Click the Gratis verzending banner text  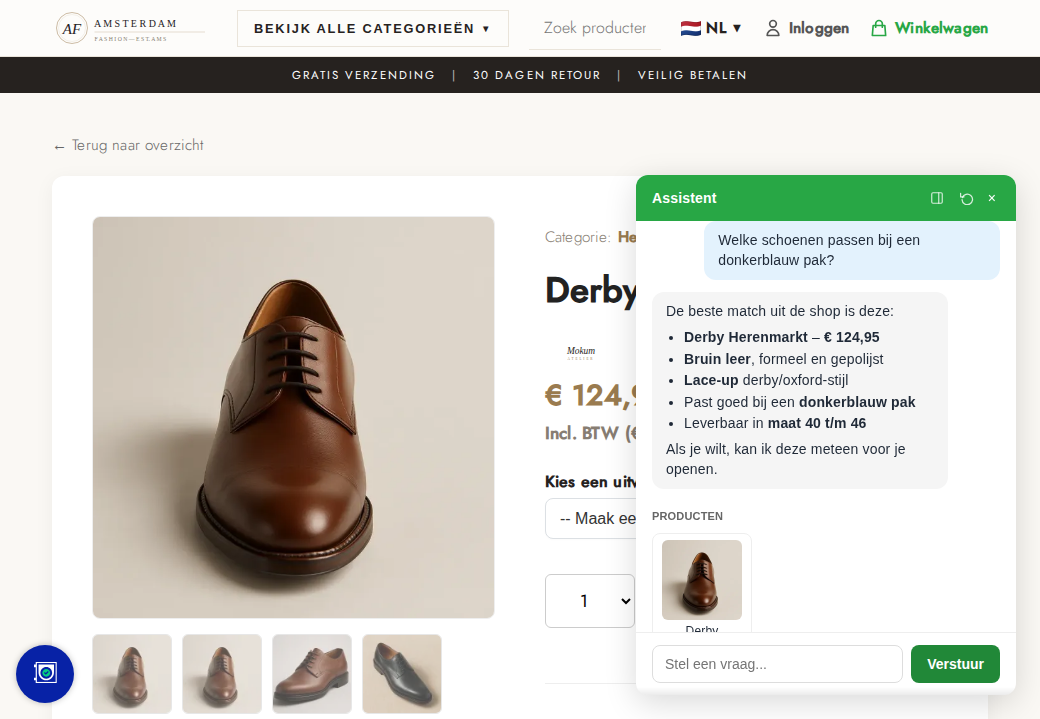363,75
